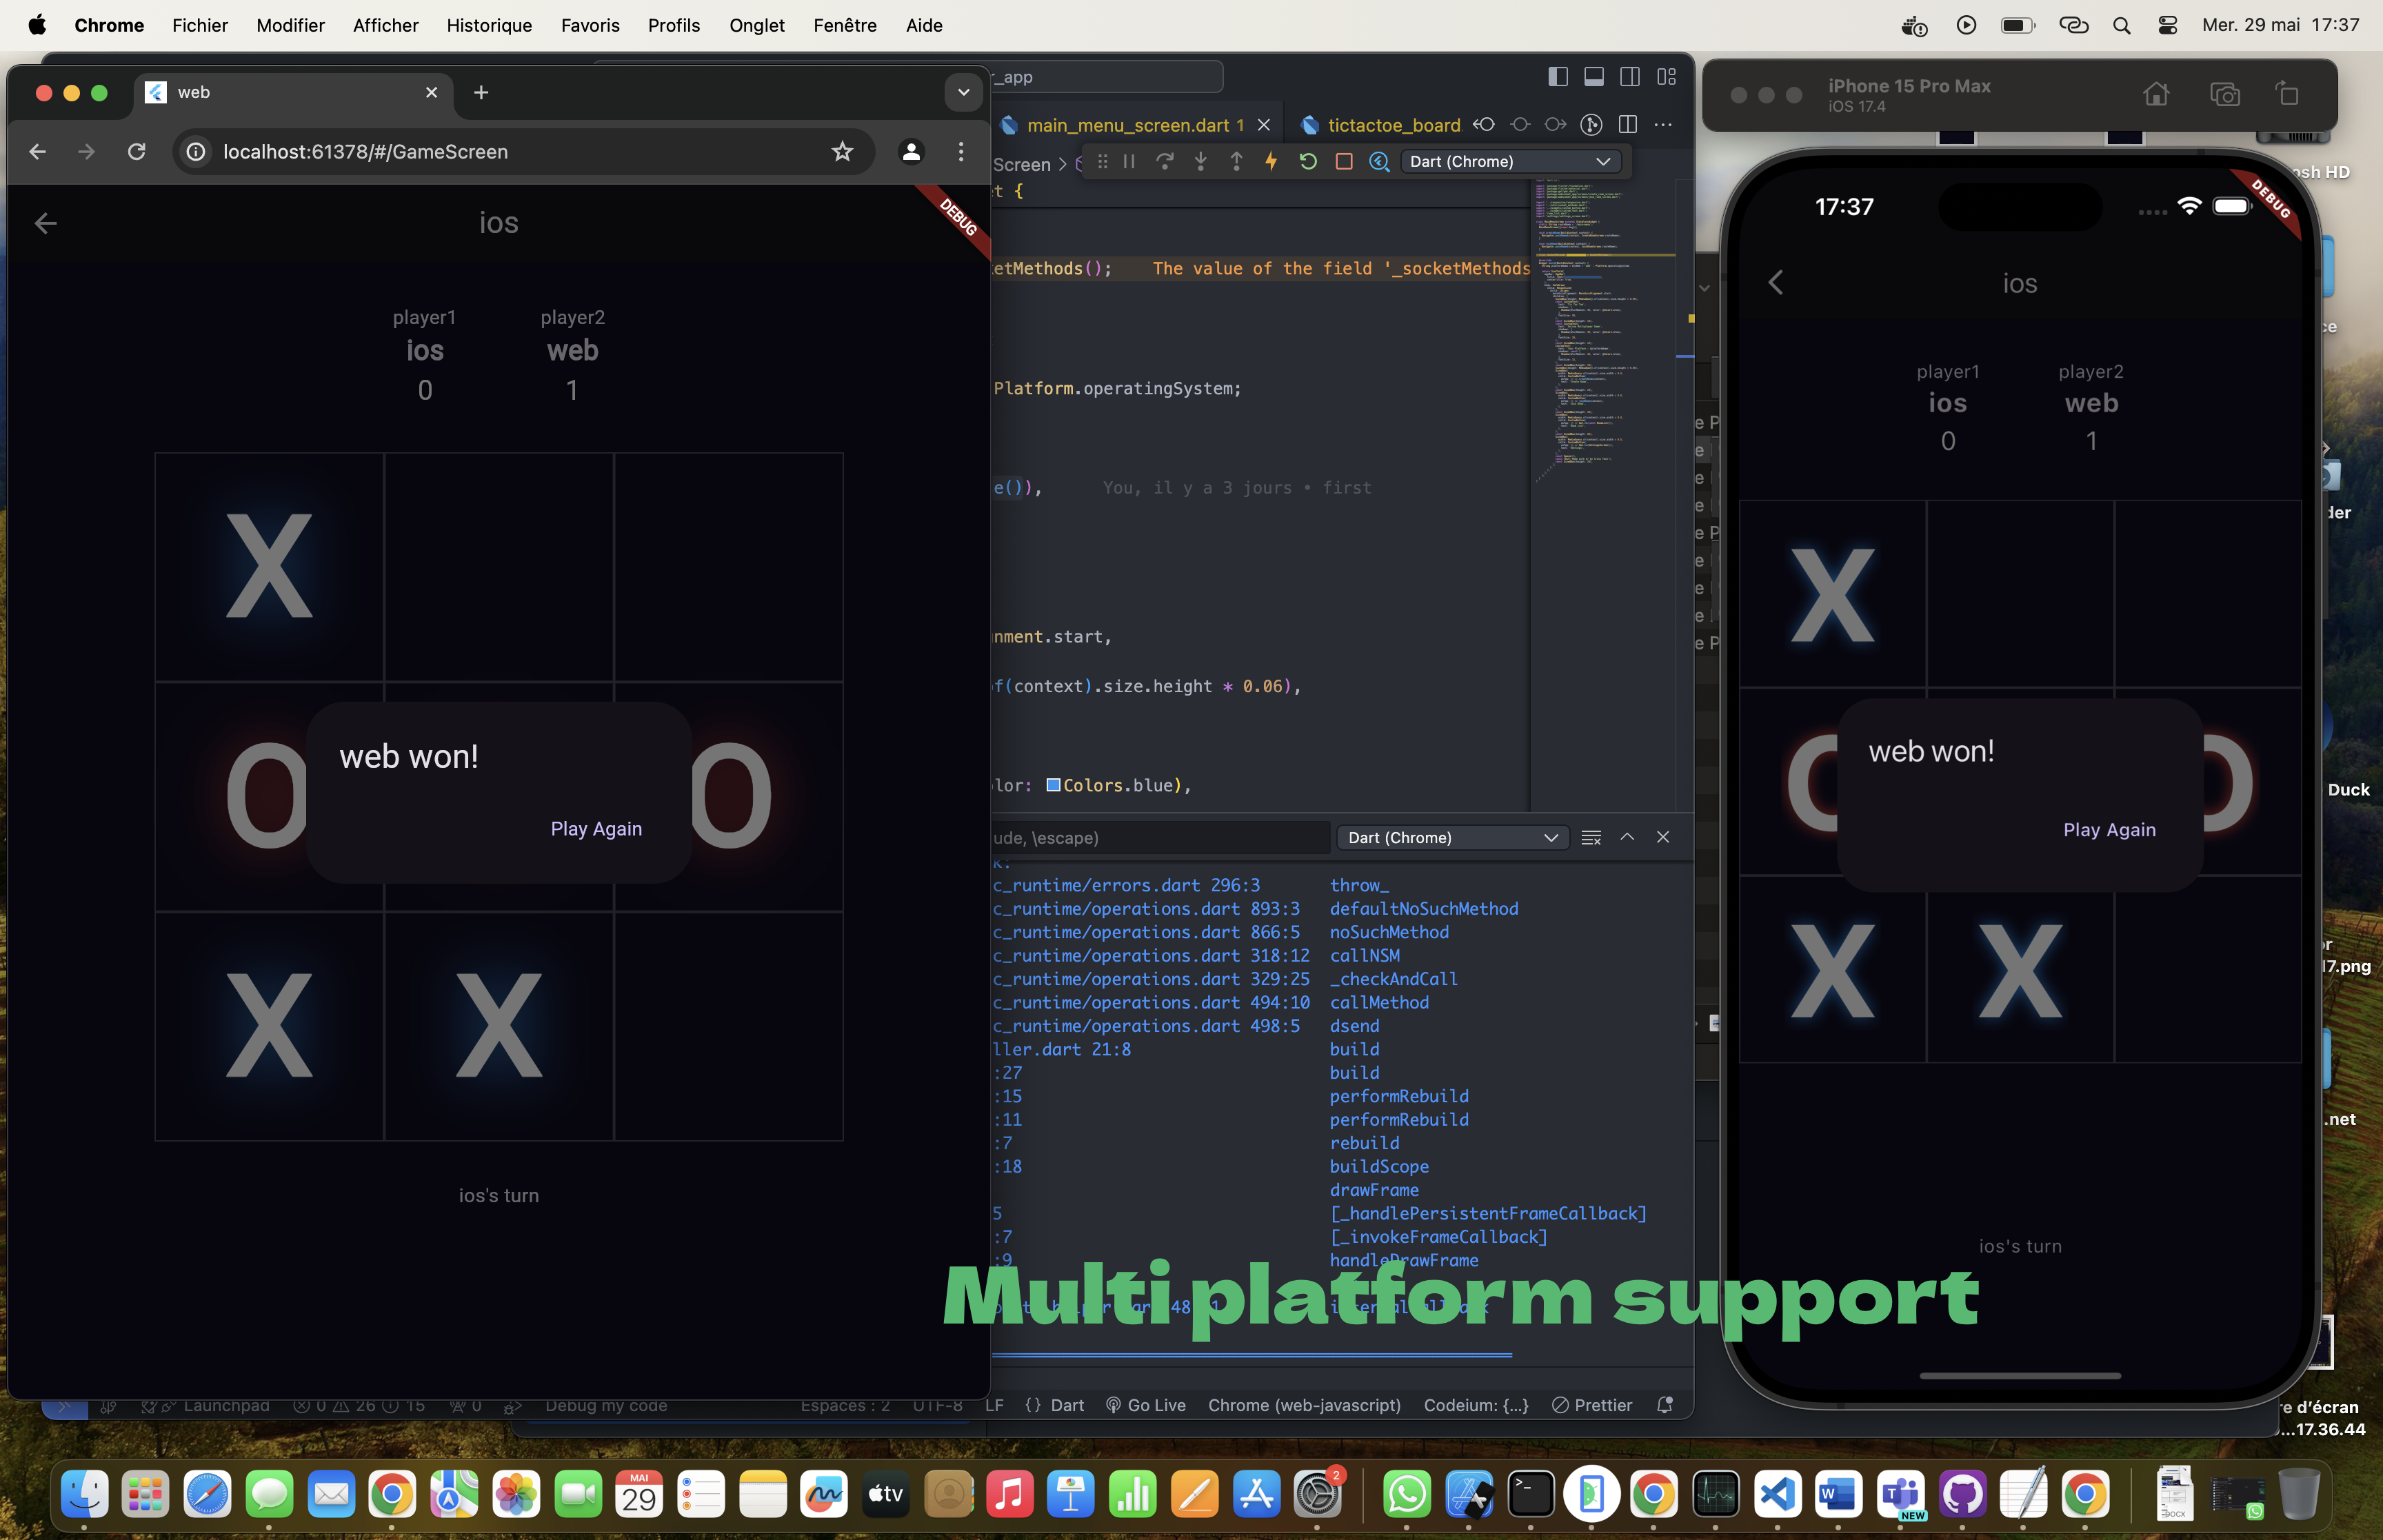Open the source control graph icon in the editor
Image resolution: width=2383 pixels, height=1540 pixels.
click(1591, 124)
